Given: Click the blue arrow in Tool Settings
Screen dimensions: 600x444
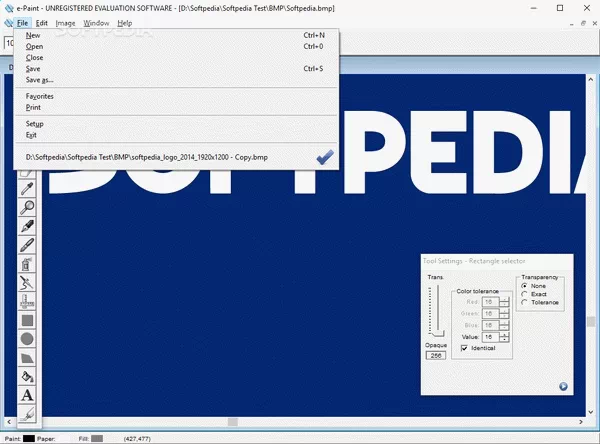Looking at the screenshot, I should click(x=563, y=386).
